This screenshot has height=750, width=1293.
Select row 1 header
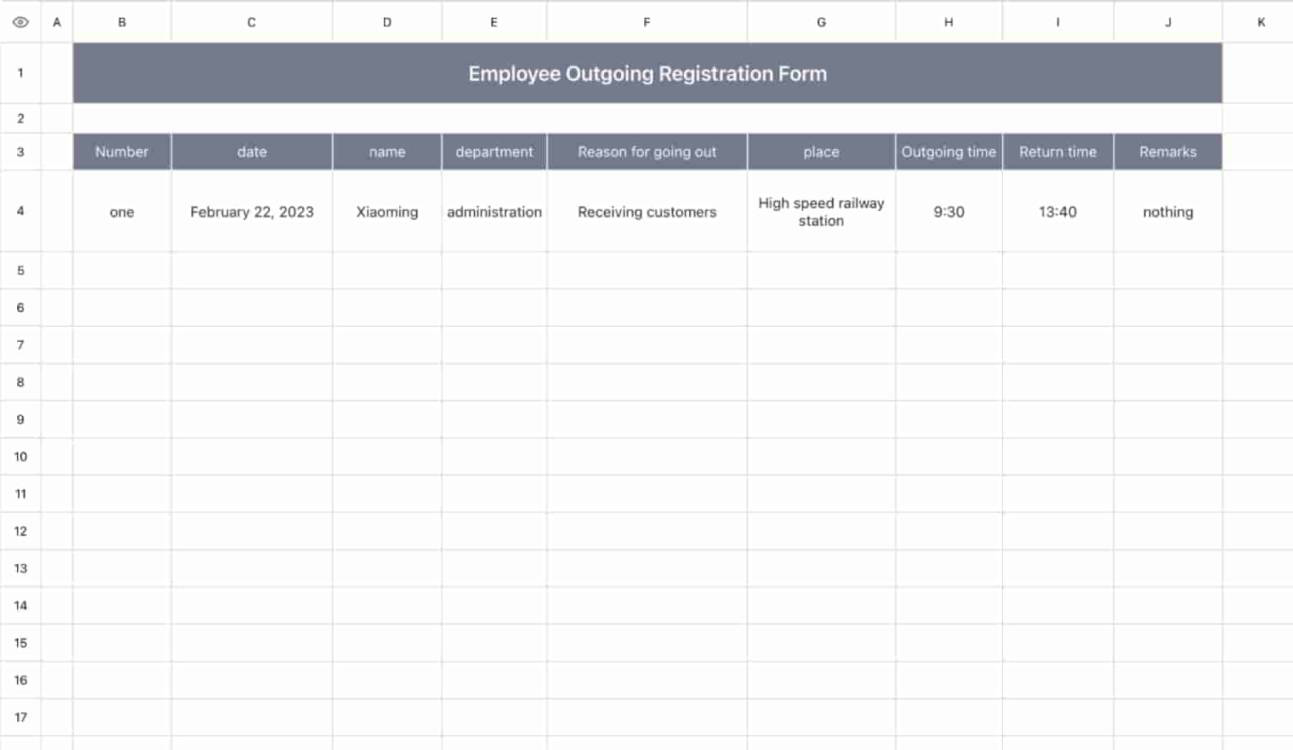(20, 73)
